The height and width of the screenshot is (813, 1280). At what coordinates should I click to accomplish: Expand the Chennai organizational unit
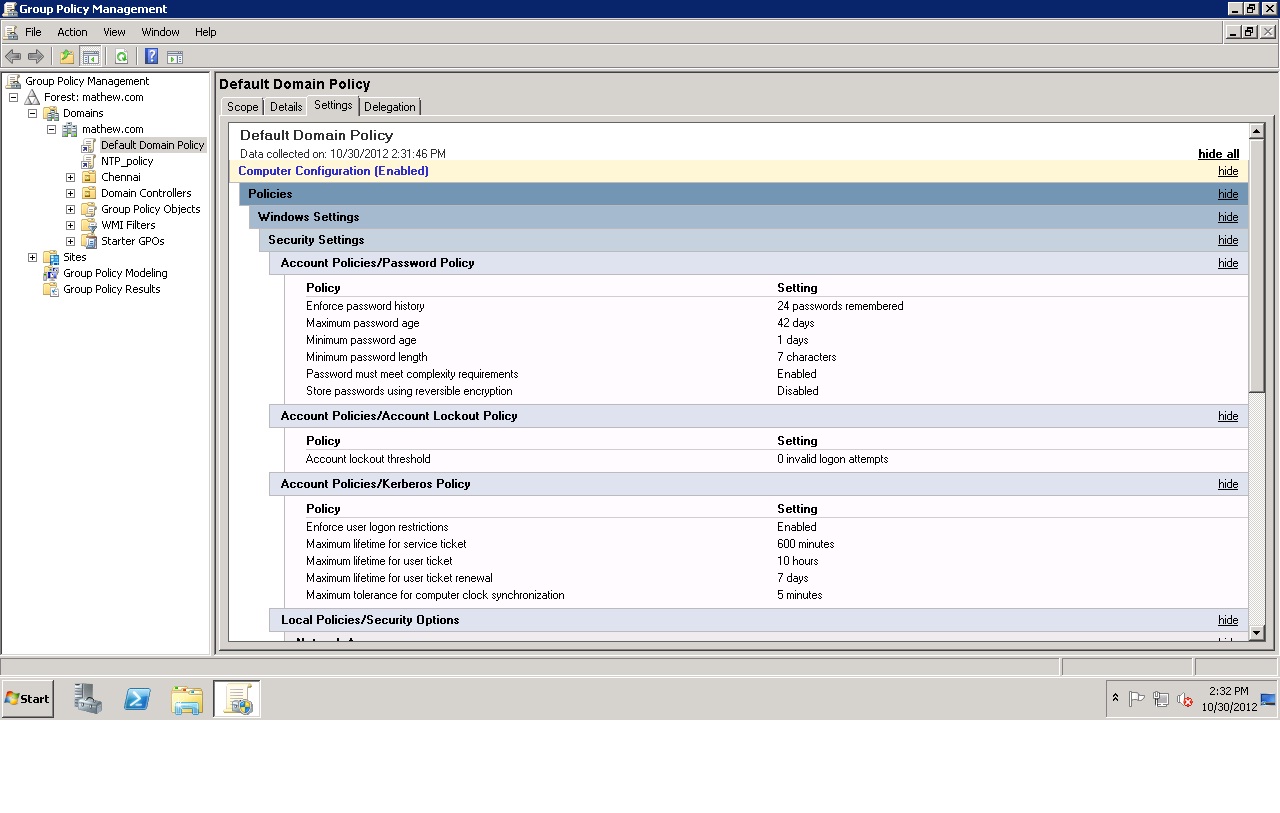[69, 176]
